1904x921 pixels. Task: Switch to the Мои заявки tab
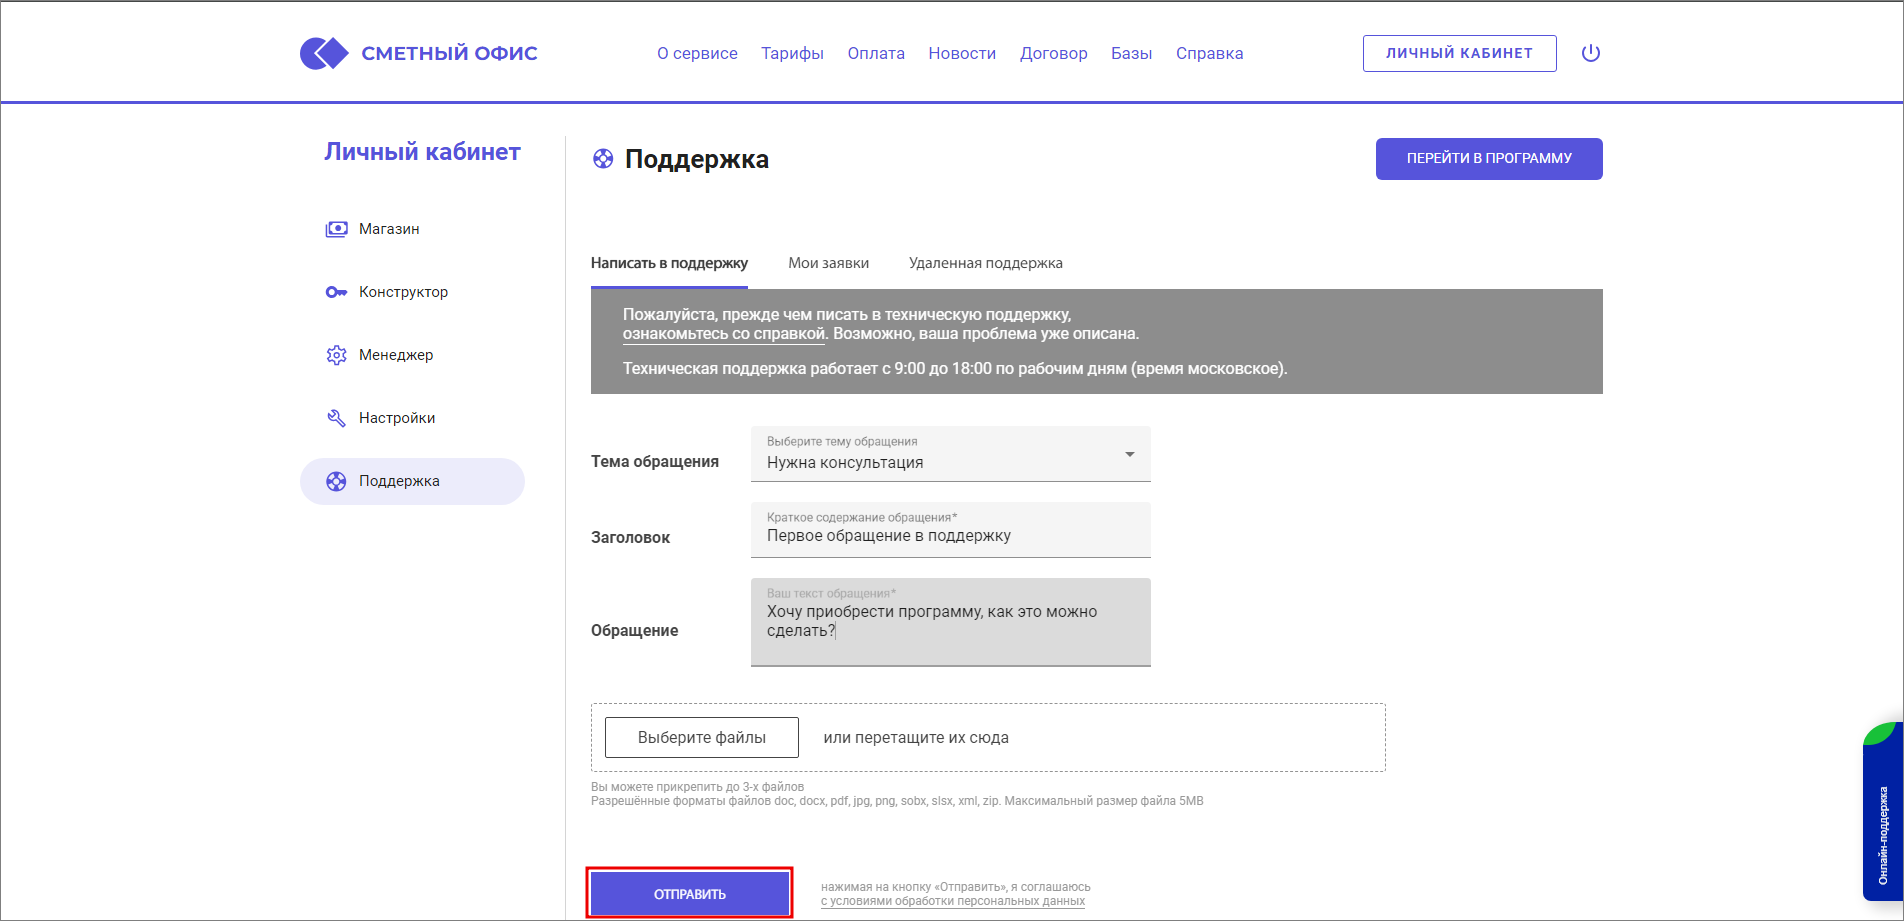(828, 263)
